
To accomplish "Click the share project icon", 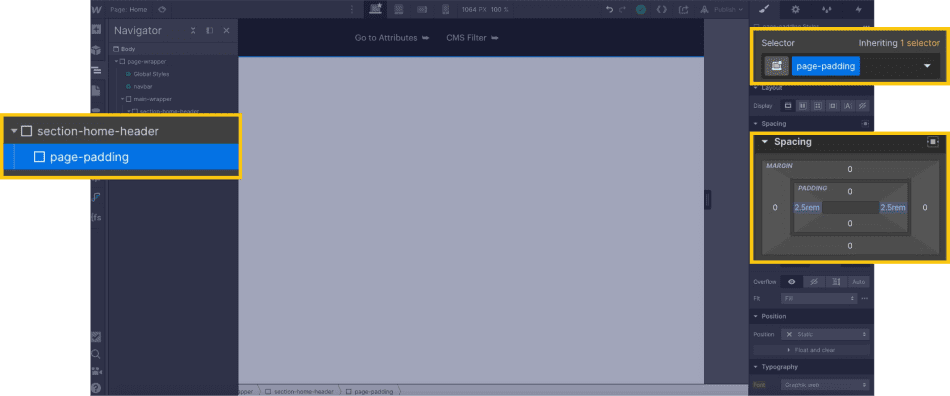I will (x=683, y=10).
